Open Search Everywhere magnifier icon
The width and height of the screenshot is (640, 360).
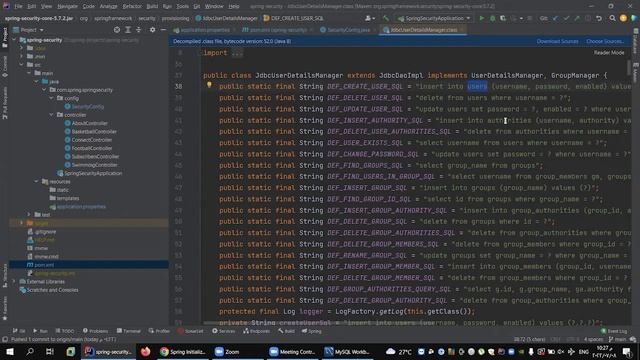pos(612,18)
